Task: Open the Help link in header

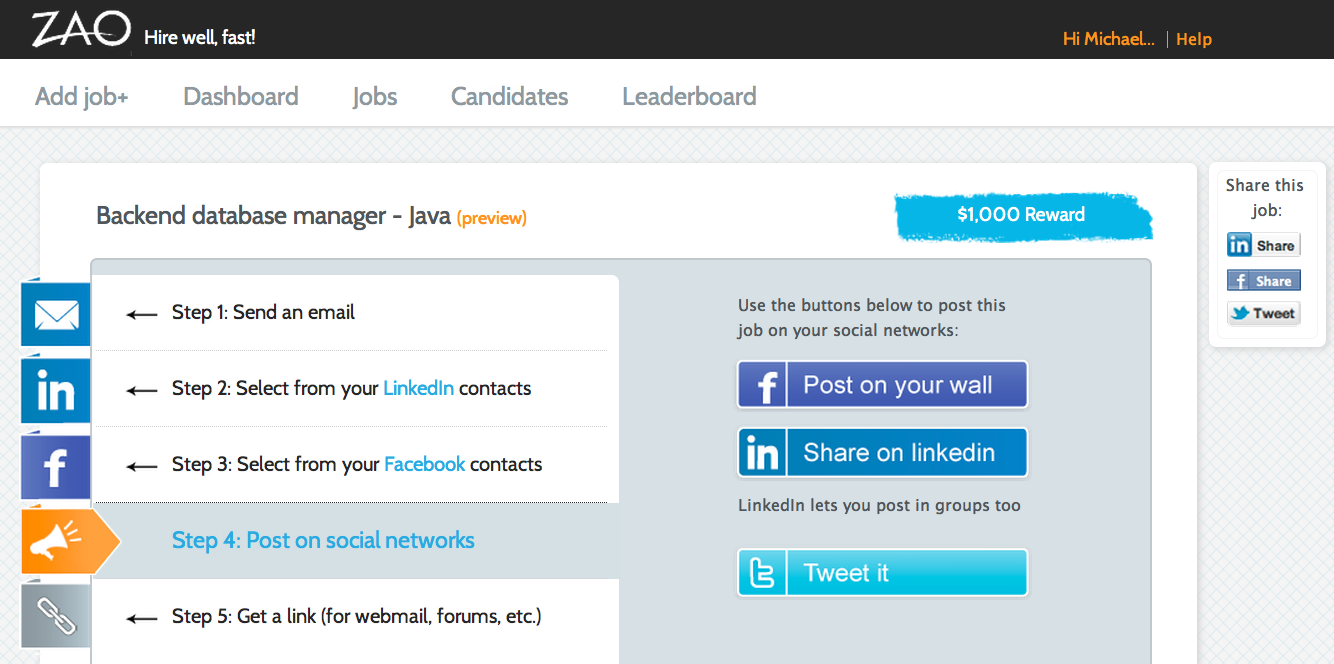Action: [1194, 39]
